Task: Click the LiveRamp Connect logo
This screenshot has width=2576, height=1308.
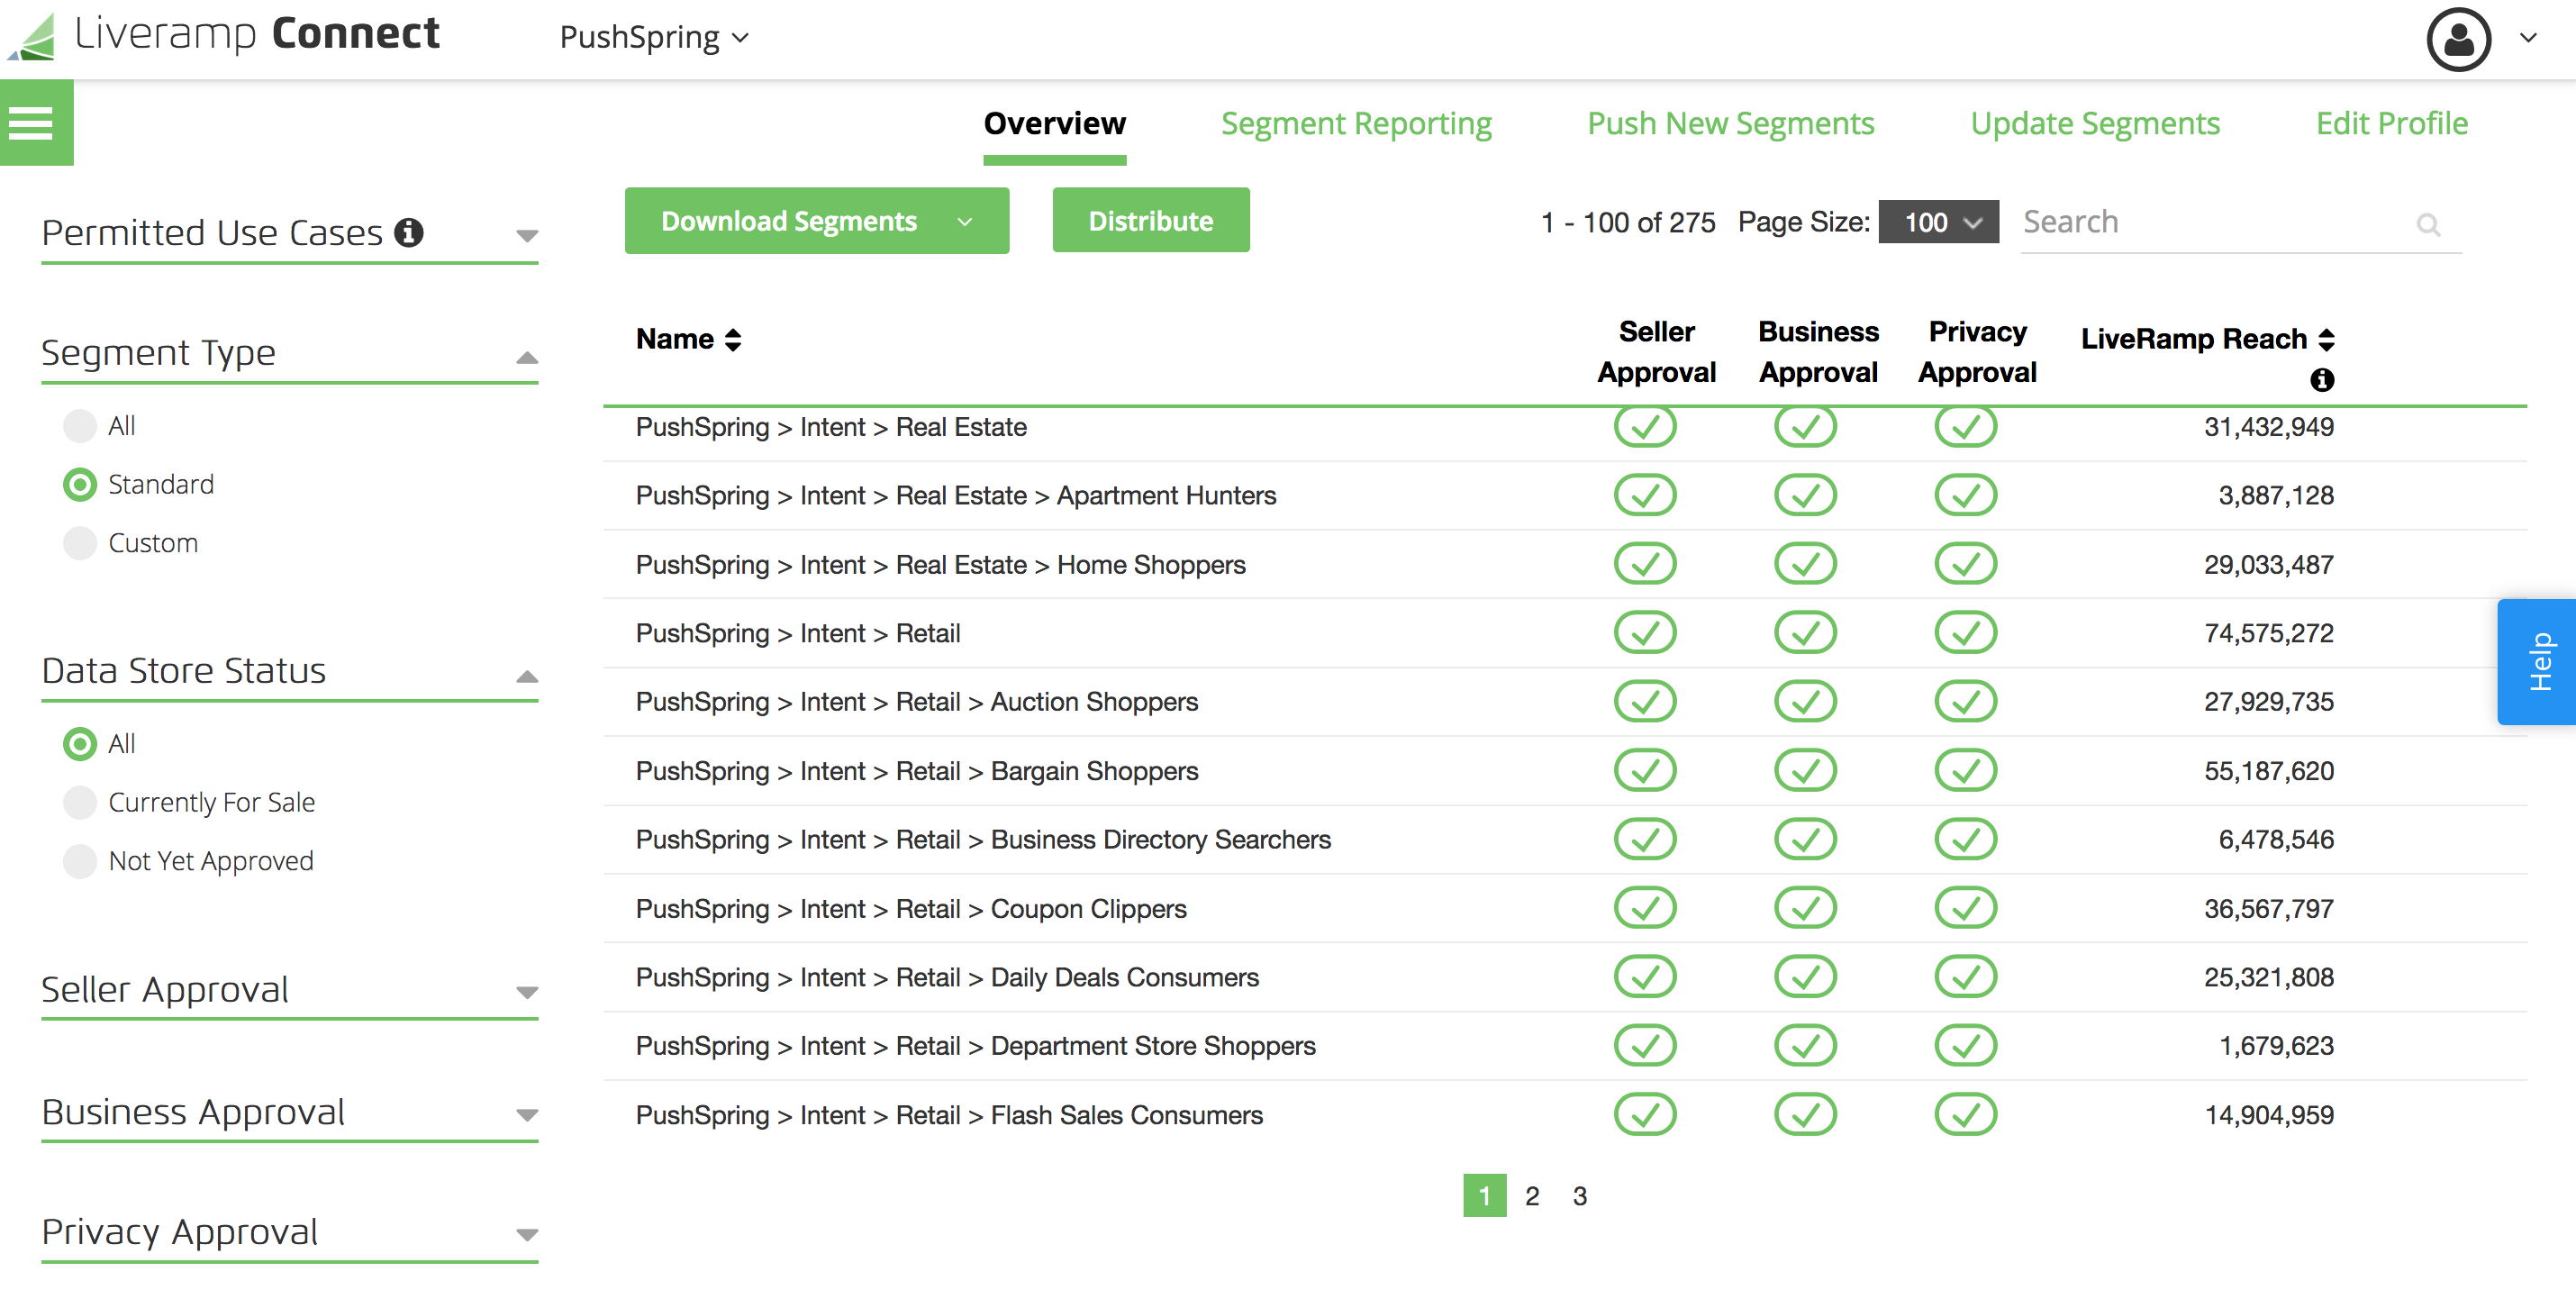Action: click(224, 35)
